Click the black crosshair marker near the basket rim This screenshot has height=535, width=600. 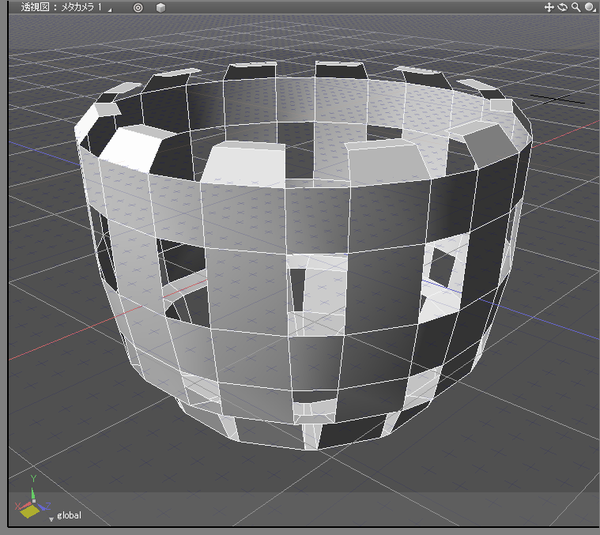(x=556, y=98)
